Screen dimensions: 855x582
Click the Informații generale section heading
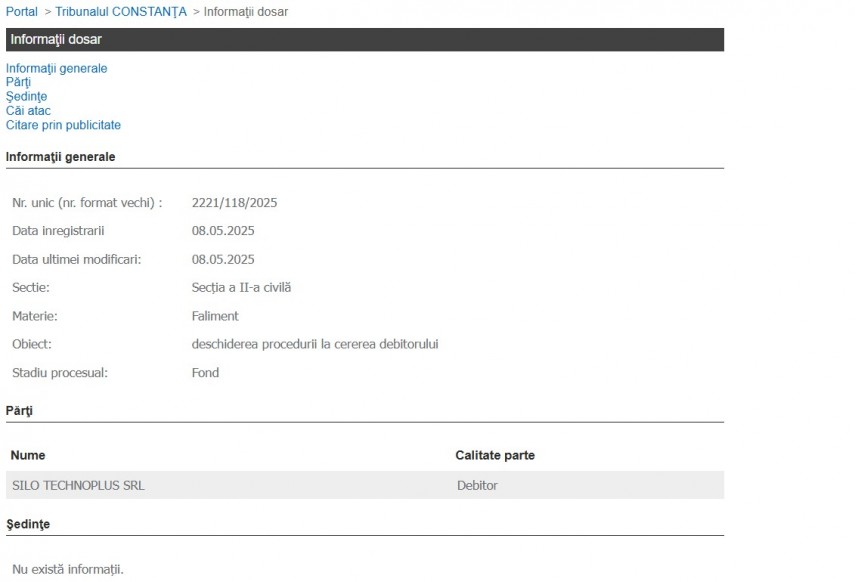coord(61,157)
